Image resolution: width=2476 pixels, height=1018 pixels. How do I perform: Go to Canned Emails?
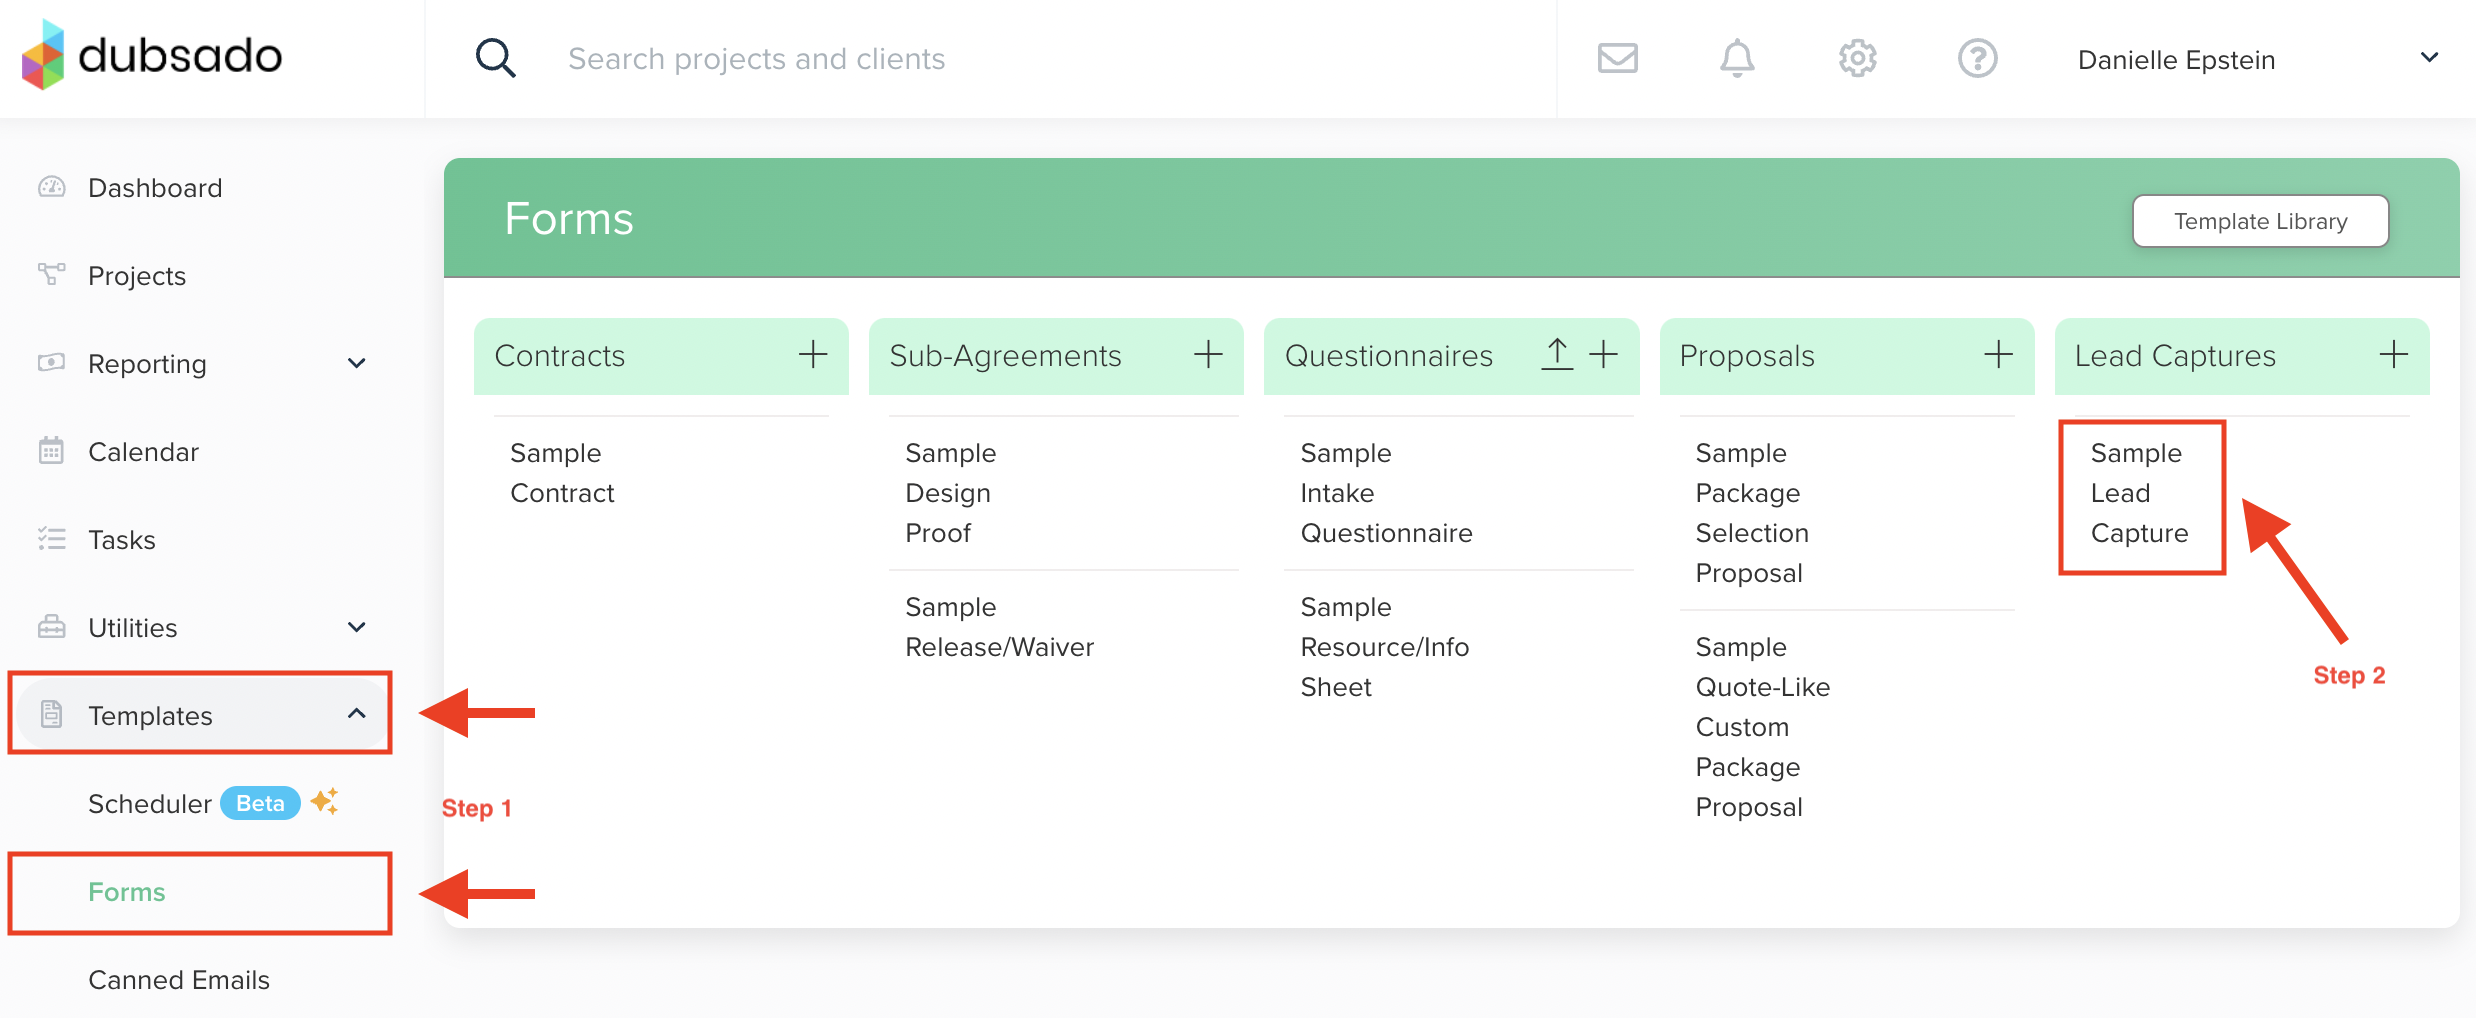coord(179,980)
